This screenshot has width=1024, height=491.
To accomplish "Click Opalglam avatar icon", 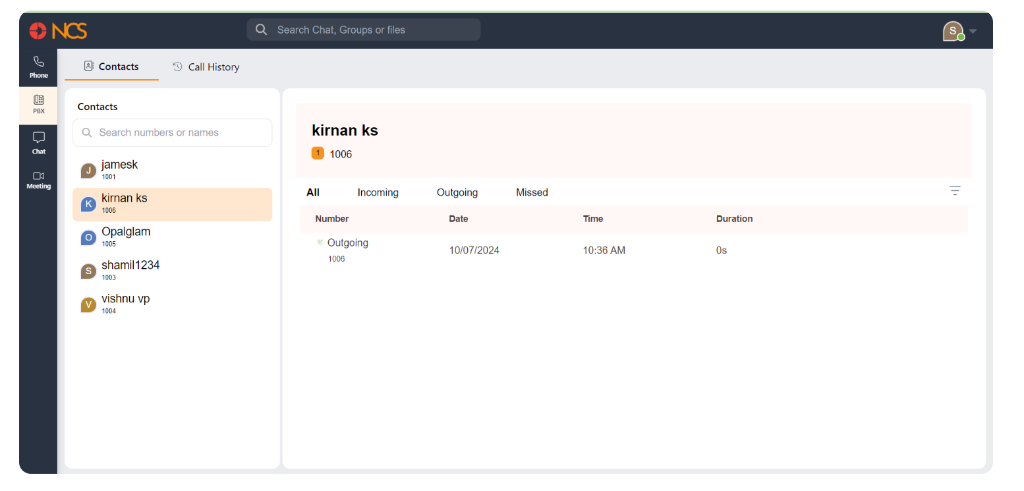I will (88, 237).
